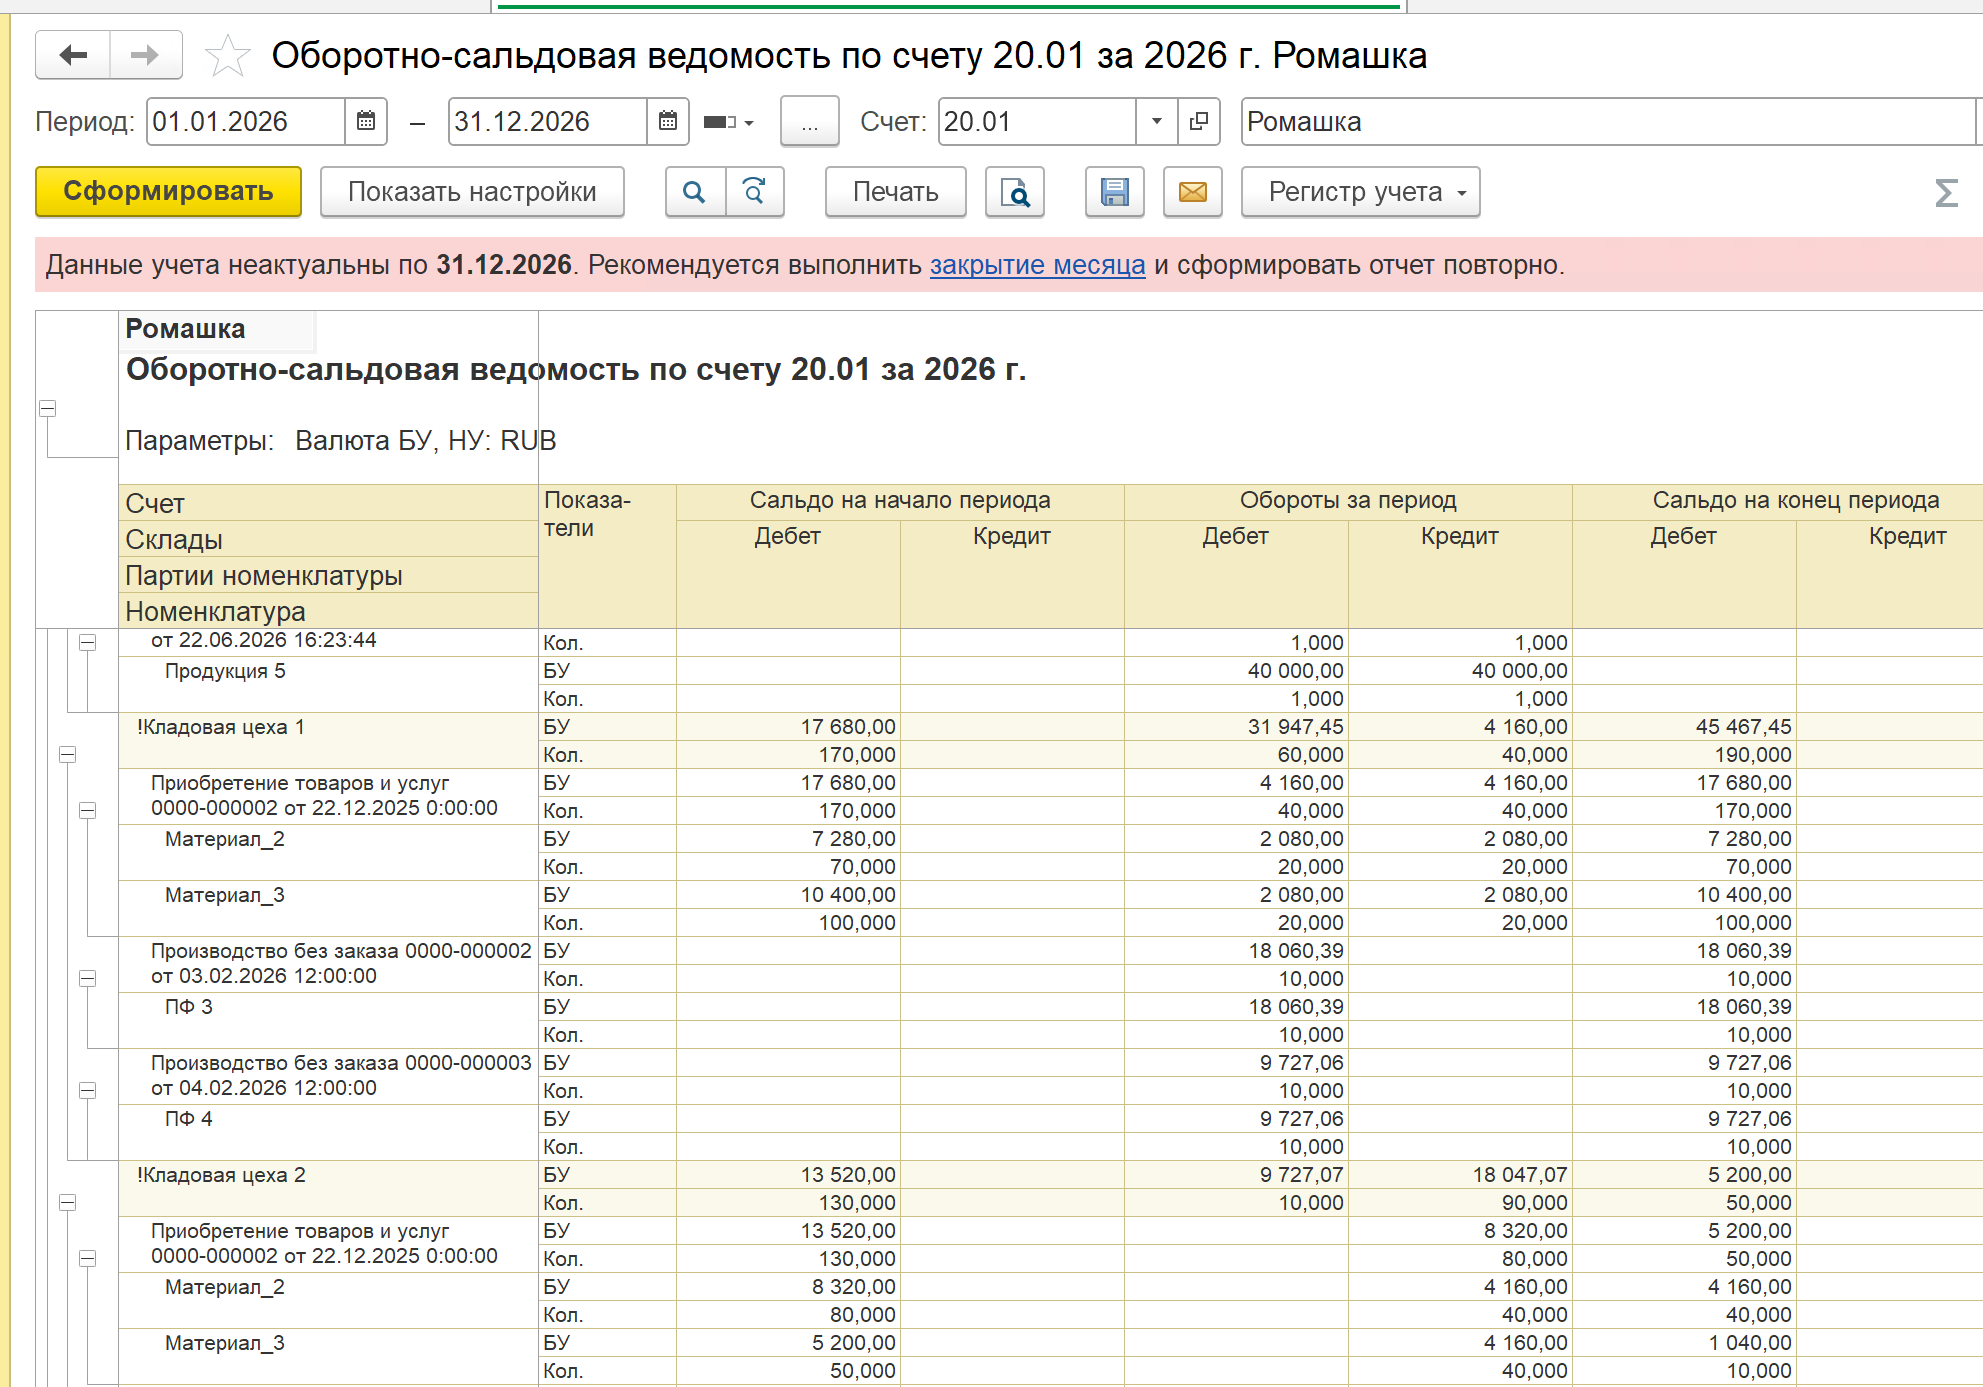Click the find next icon
This screenshot has height=1387, width=1983.
coord(754,192)
